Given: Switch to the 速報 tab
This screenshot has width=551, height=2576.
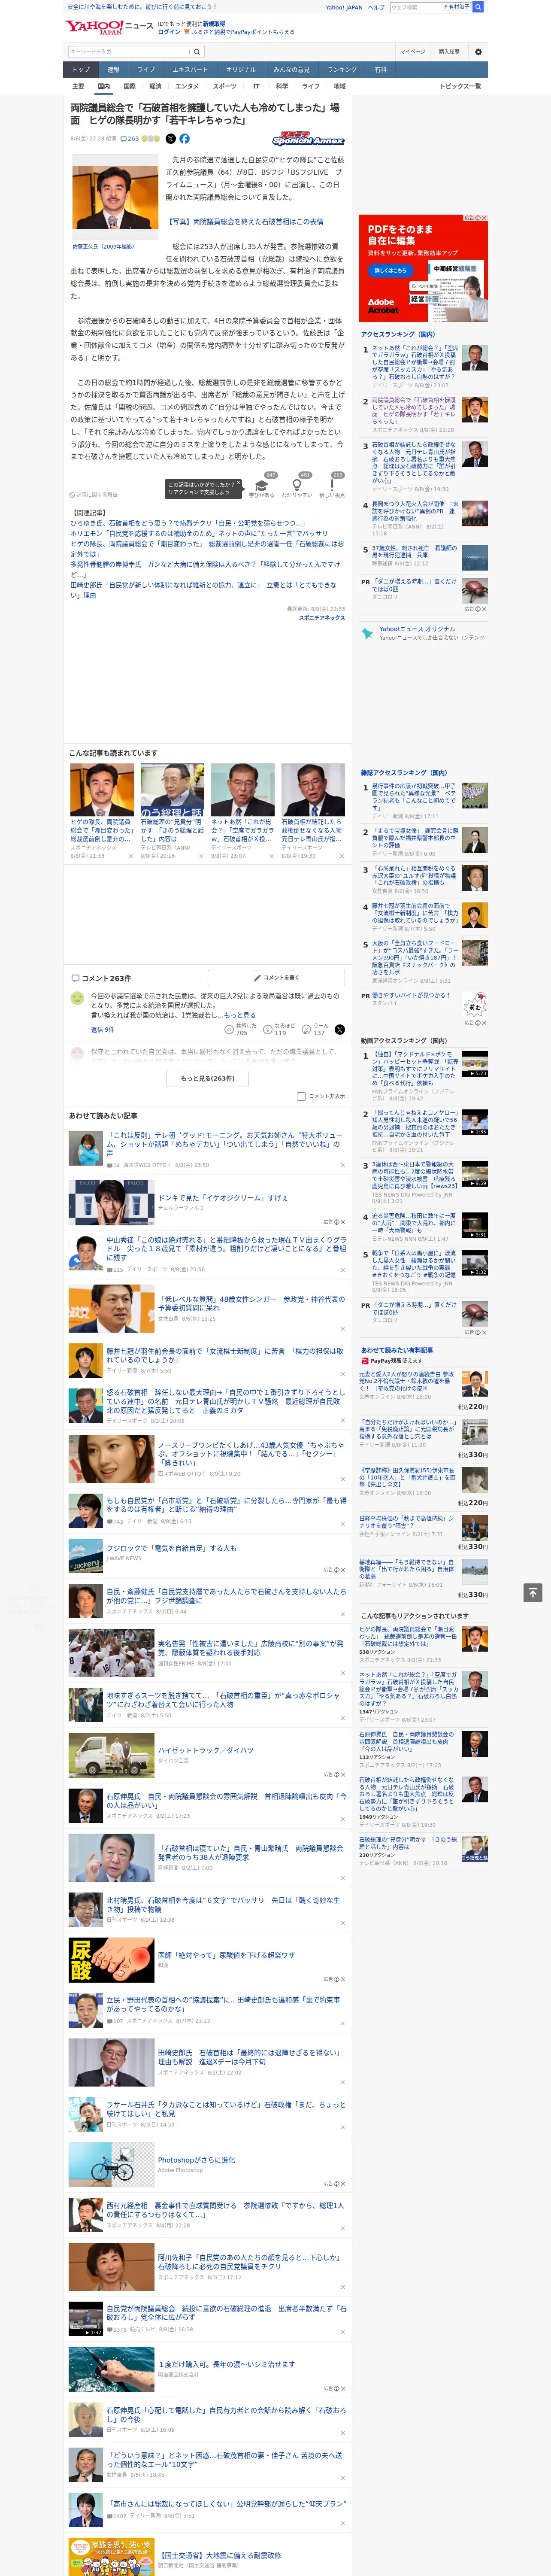Looking at the screenshot, I should pos(113,70).
